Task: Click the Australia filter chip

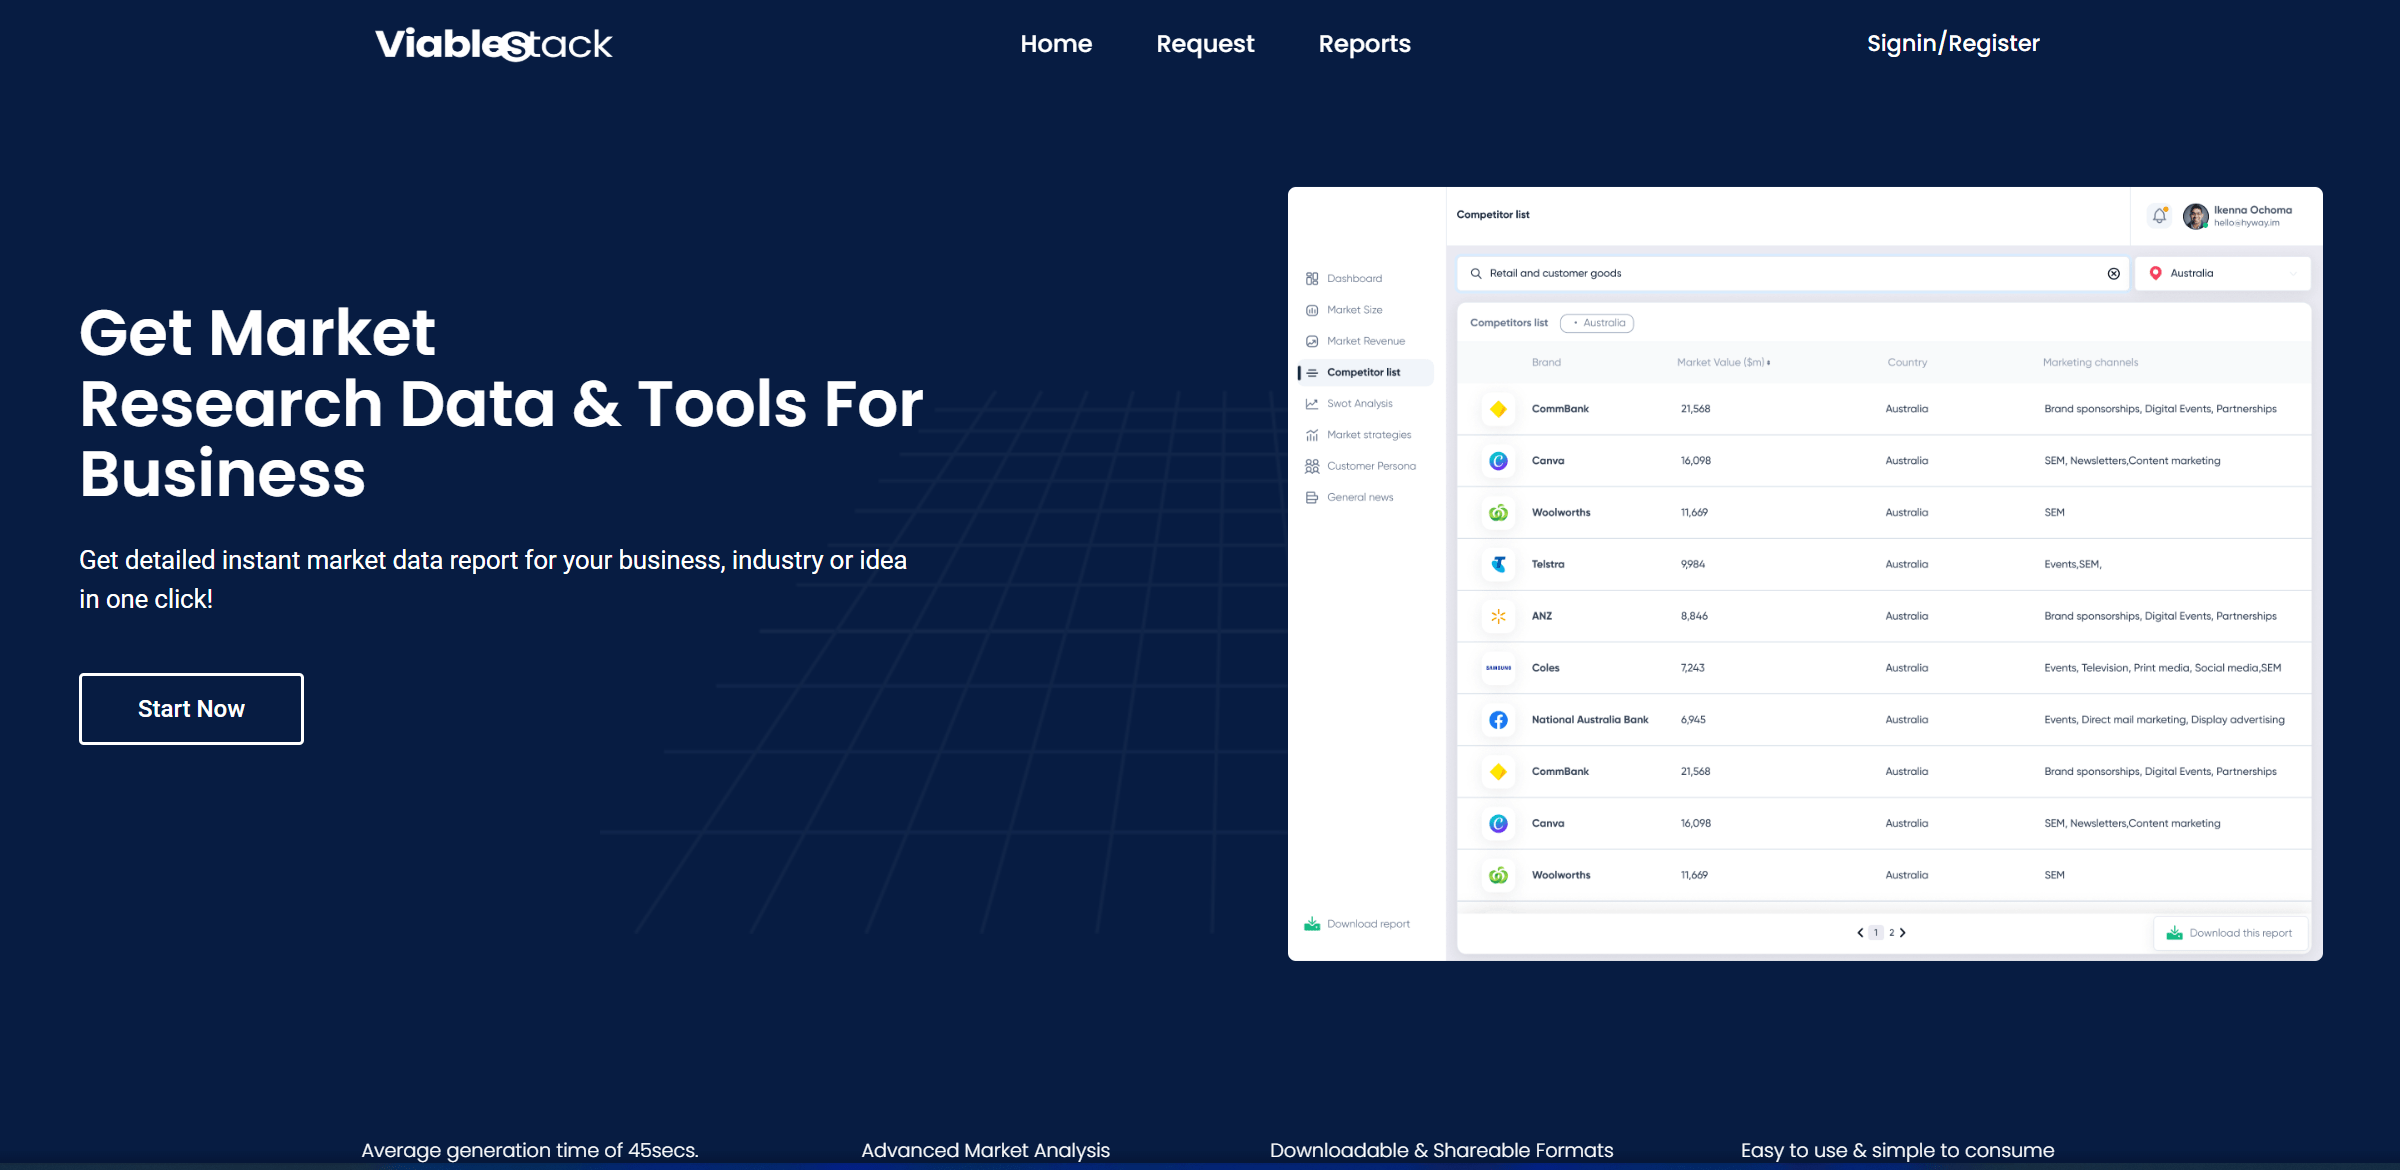Action: click(x=1597, y=323)
